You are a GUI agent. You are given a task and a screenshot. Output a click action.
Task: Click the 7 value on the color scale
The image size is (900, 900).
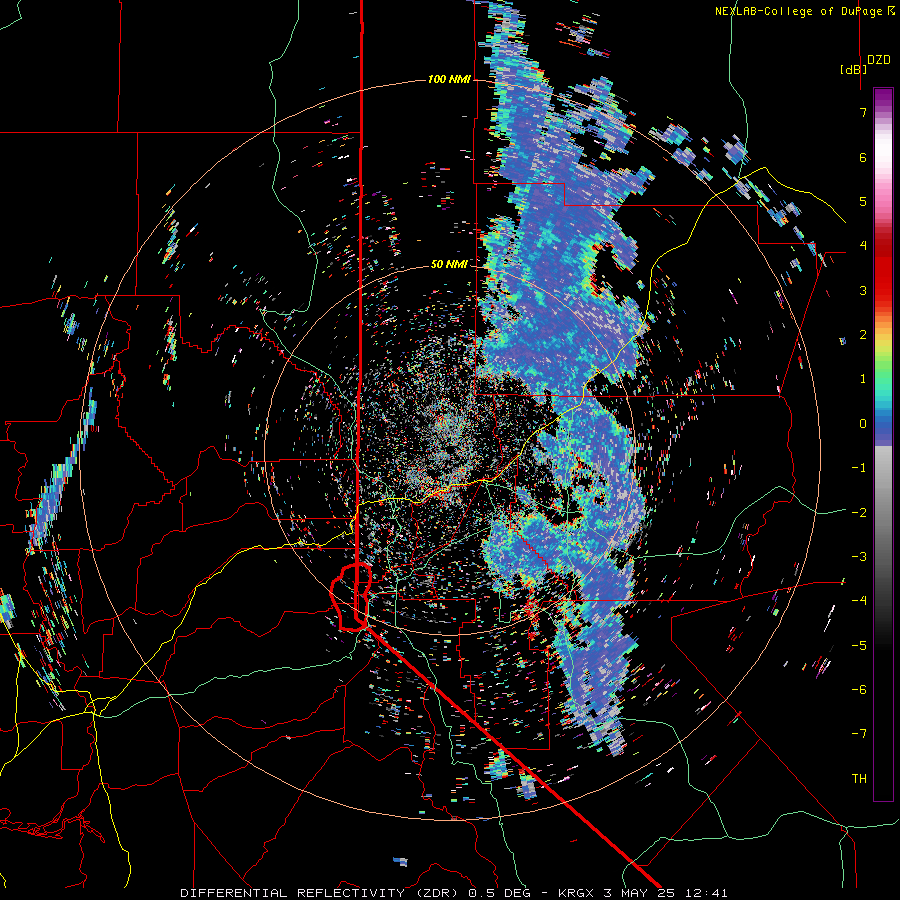tap(863, 112)
